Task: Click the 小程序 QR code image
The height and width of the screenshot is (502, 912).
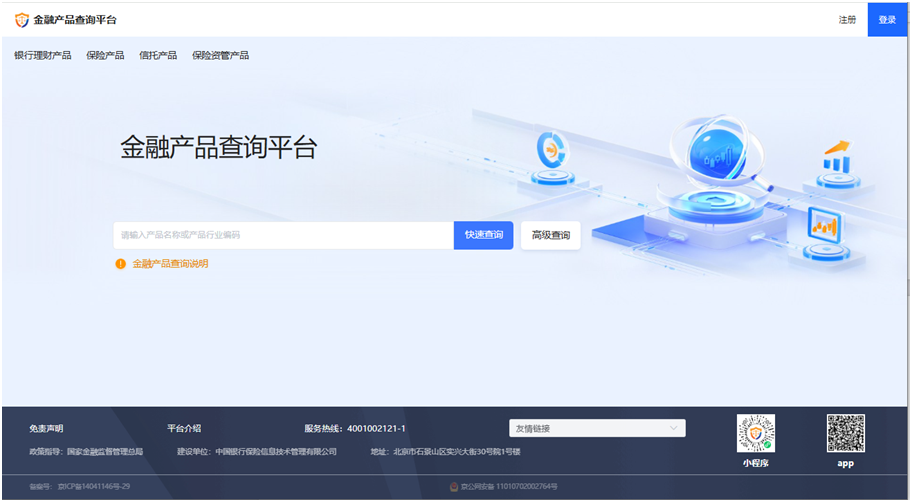Action: tap(756, 433)
